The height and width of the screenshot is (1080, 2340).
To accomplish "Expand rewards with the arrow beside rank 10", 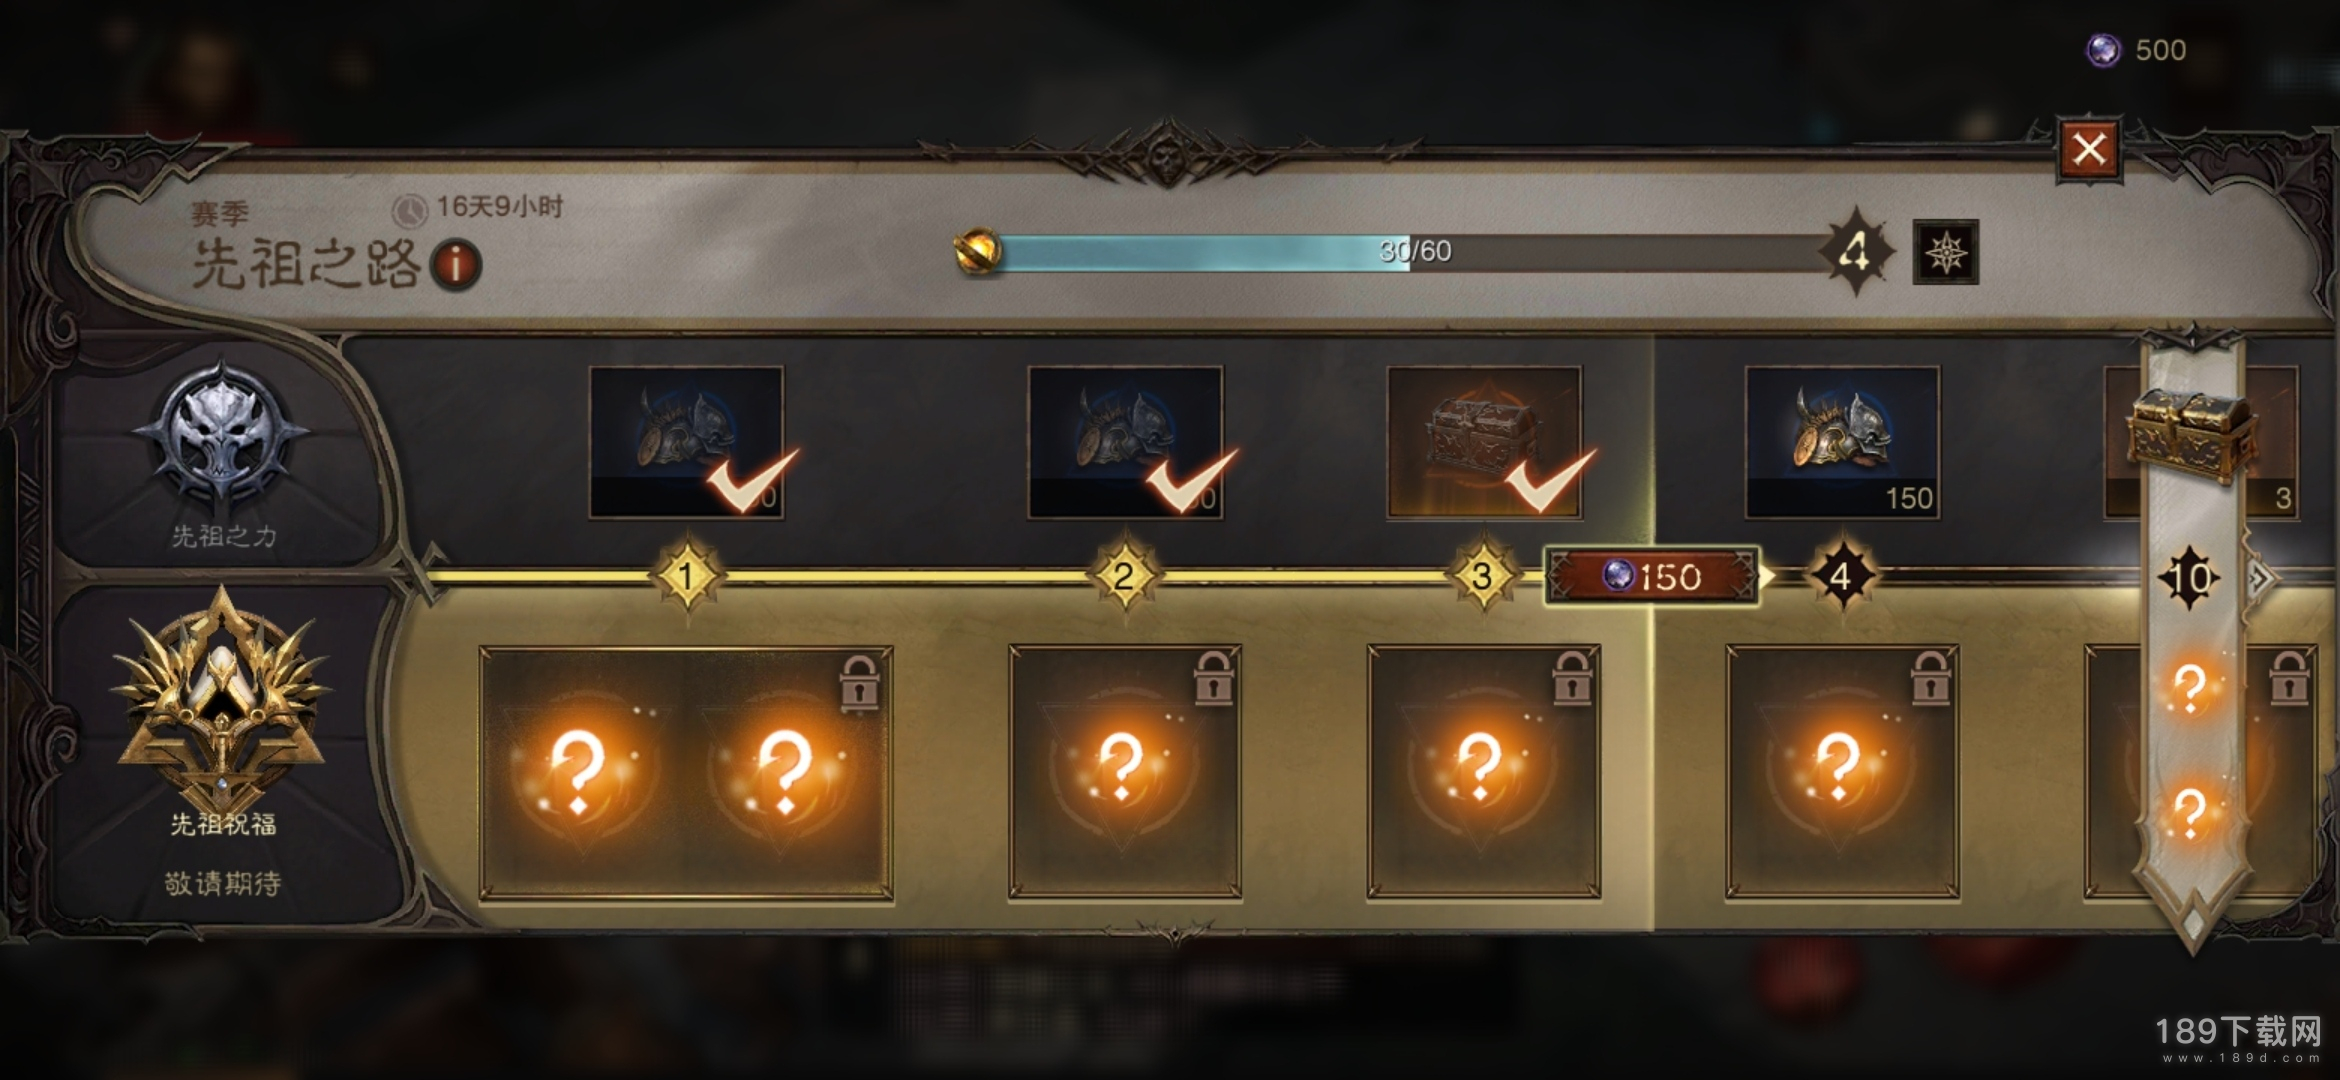I will 2259,578.
